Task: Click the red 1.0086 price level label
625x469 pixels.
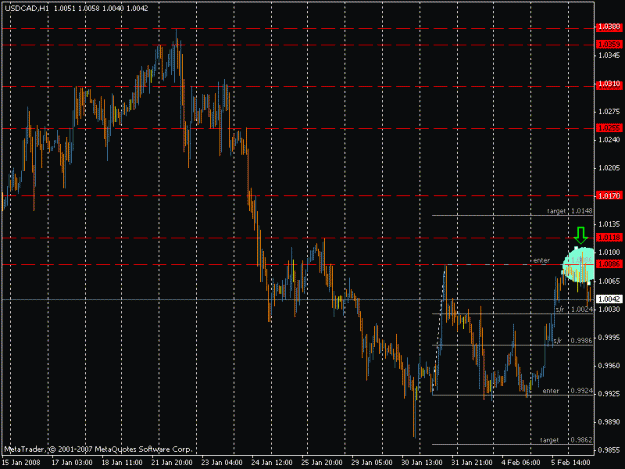Action: coord(609,264)
